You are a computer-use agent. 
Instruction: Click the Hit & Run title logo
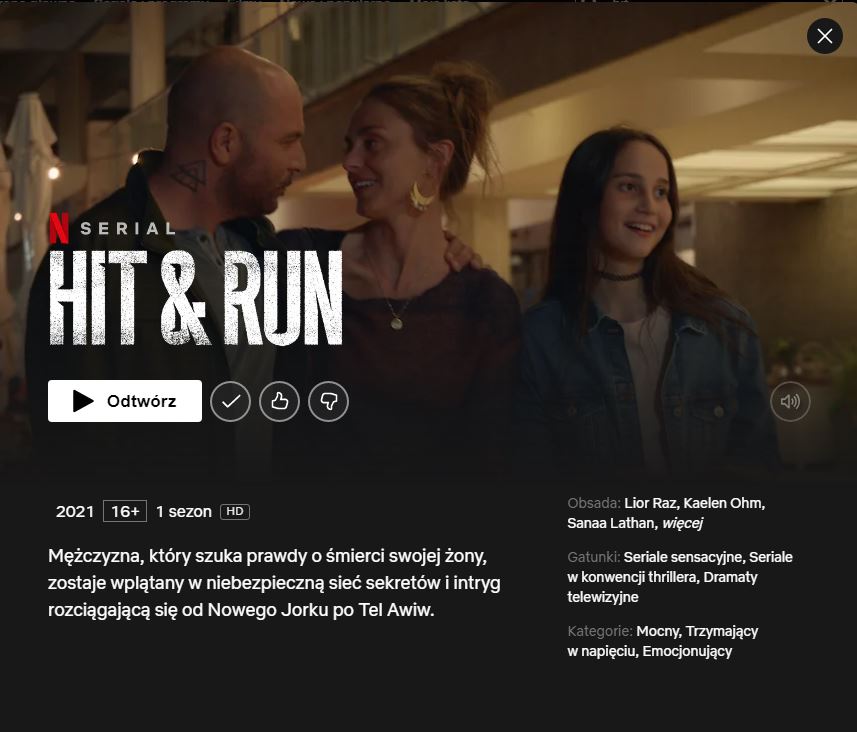tap(196, 298)
